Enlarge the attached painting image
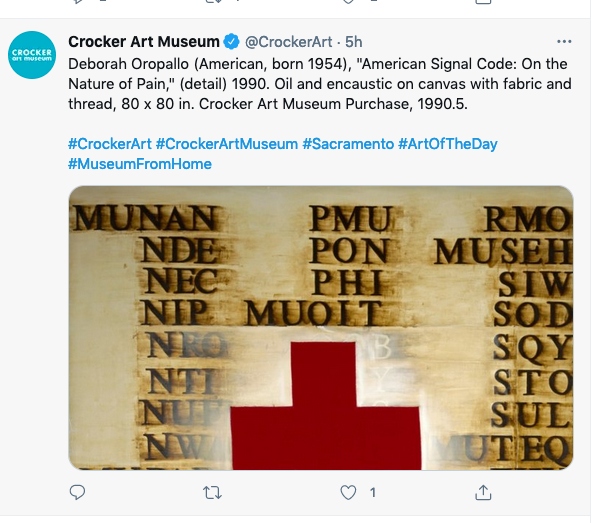Image resolution: width=609 pixels, height=523 pixels. pos(320,328)
